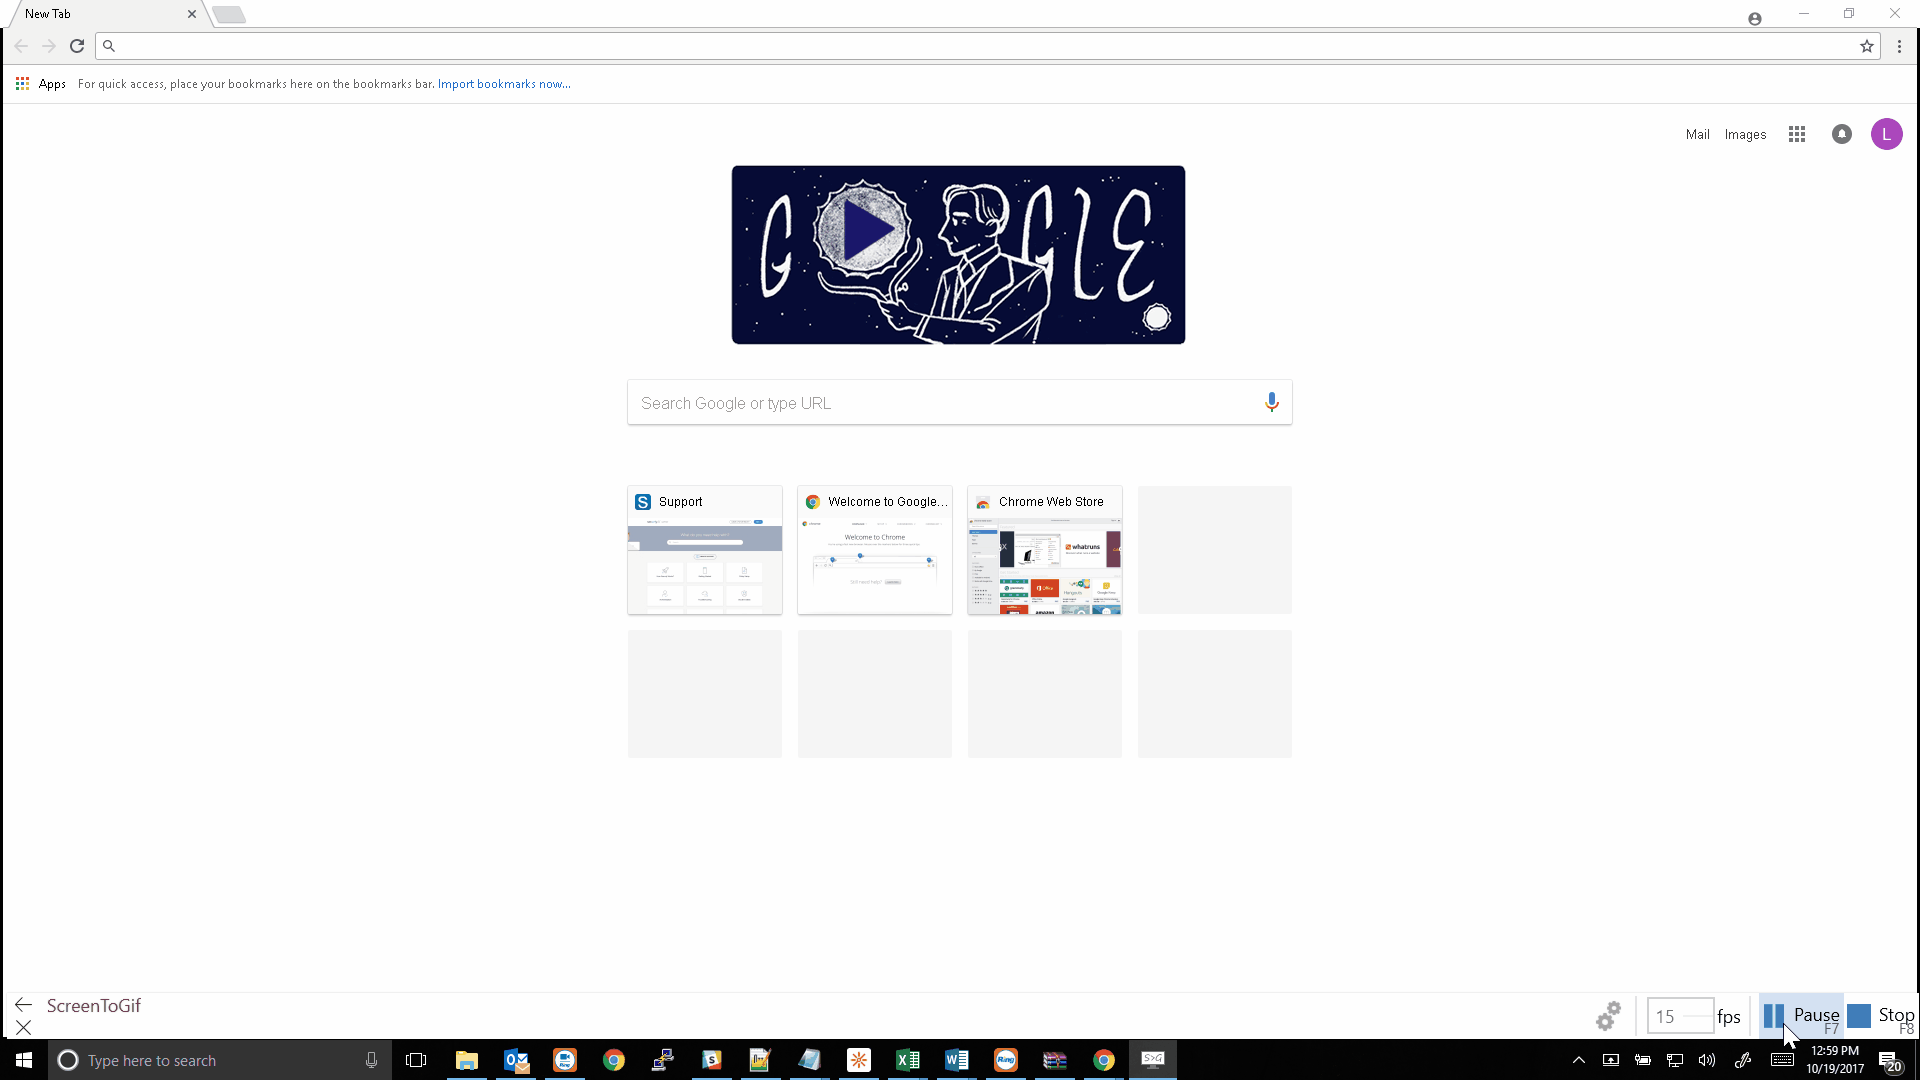Open Task View
Image resolution: width=1920 pixels, height=1080 pixels.
pyautogui.click(x=416, y=1060)
